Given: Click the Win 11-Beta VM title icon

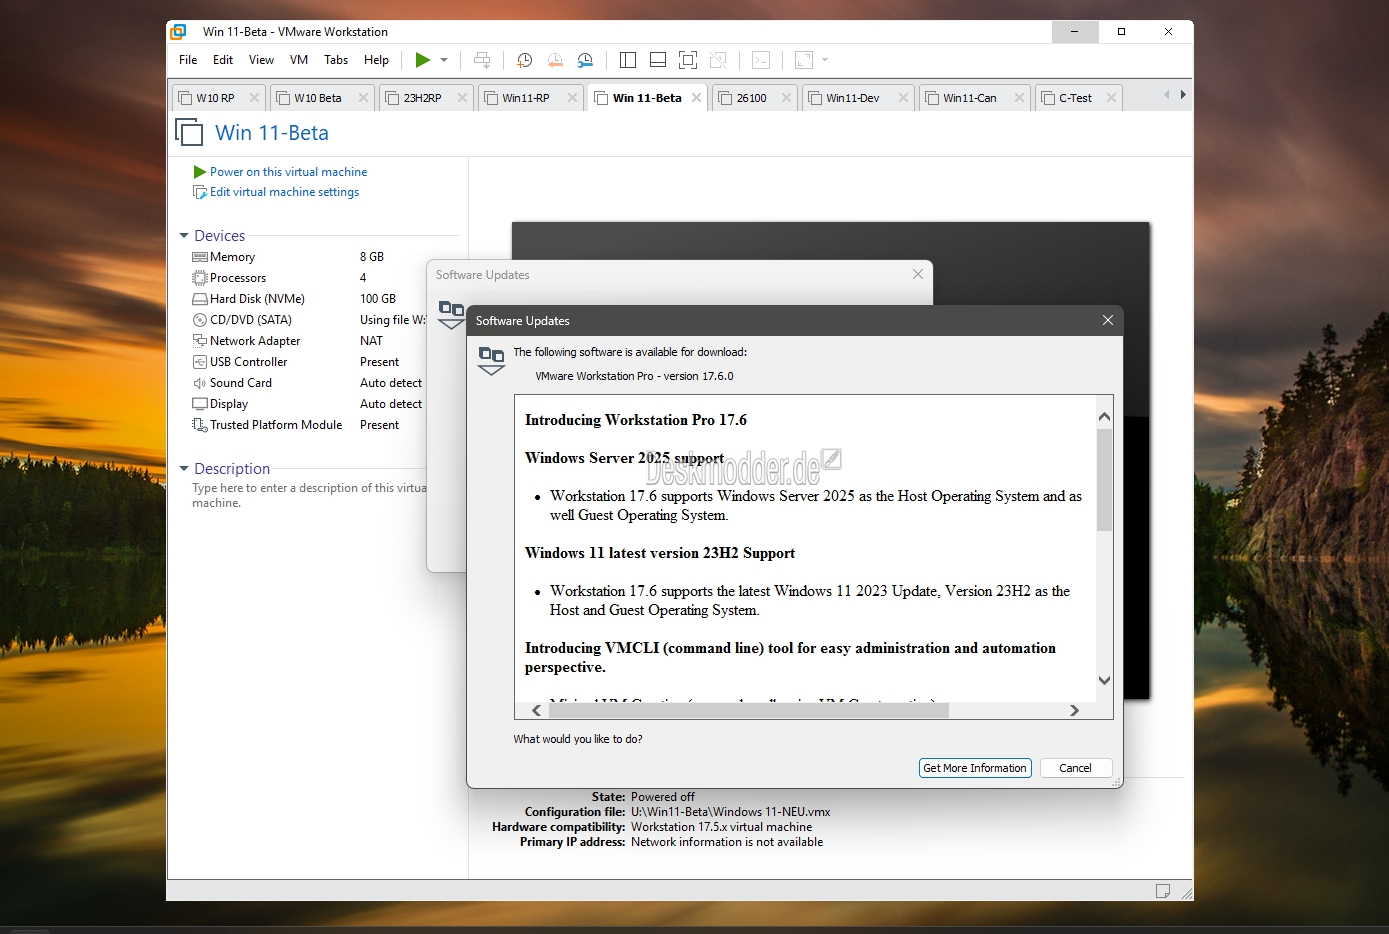Looking at the screenshot, I should (x=189, y=132).
